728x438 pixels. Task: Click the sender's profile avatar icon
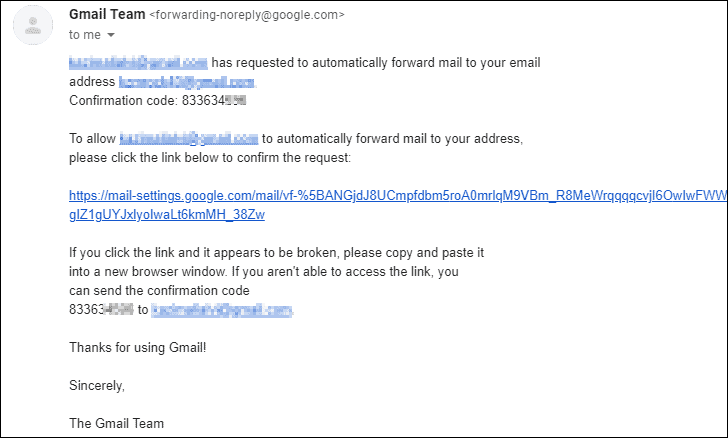(x=33, y=26)
